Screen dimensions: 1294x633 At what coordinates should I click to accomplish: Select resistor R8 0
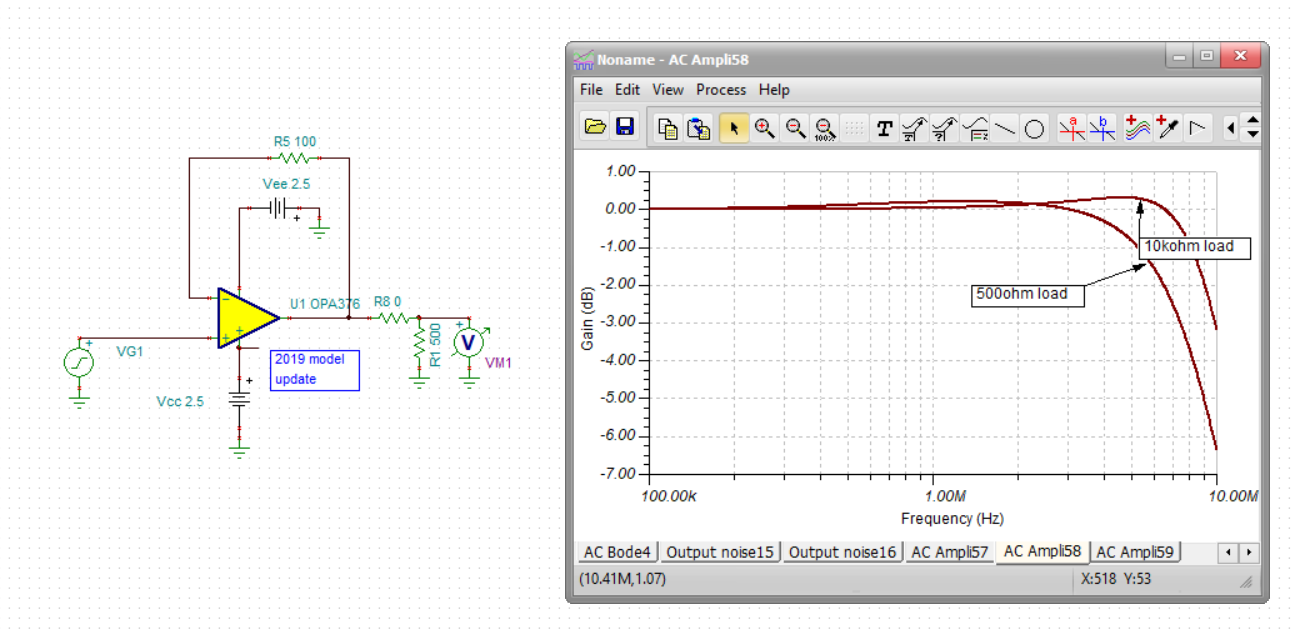pos(393,318)
